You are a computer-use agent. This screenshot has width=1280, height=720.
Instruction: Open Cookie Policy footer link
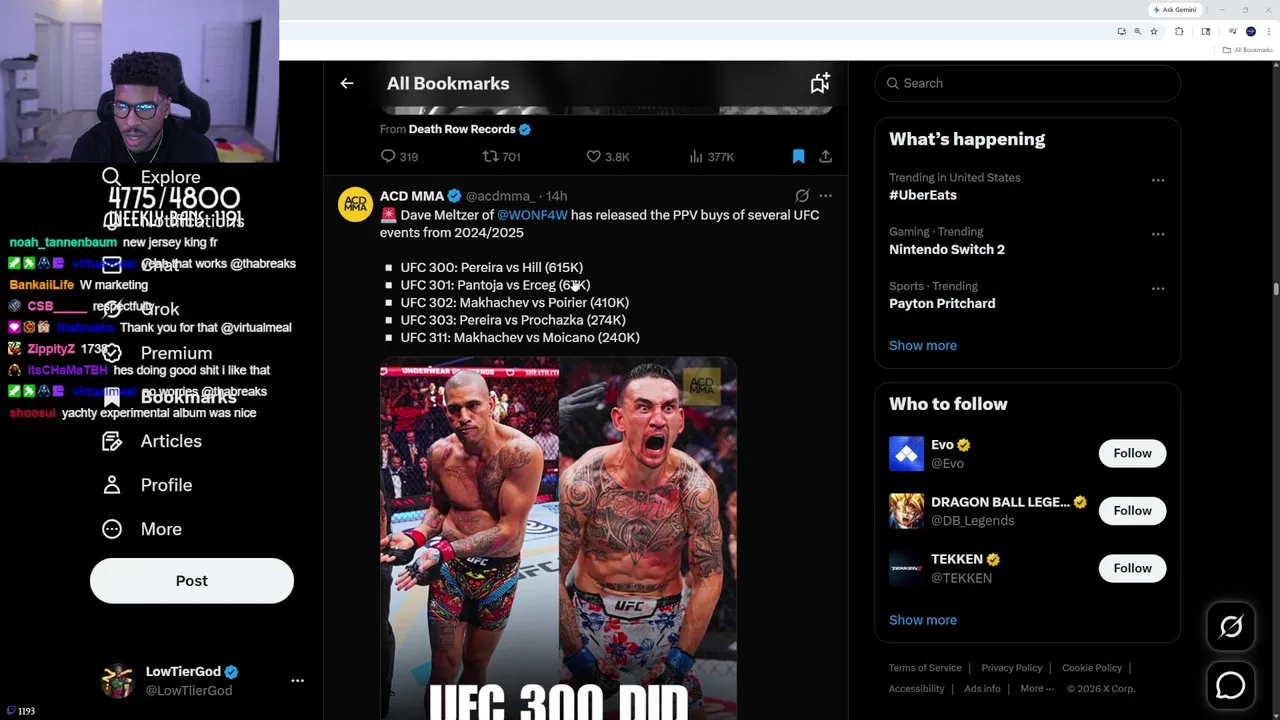[1092, 668]
